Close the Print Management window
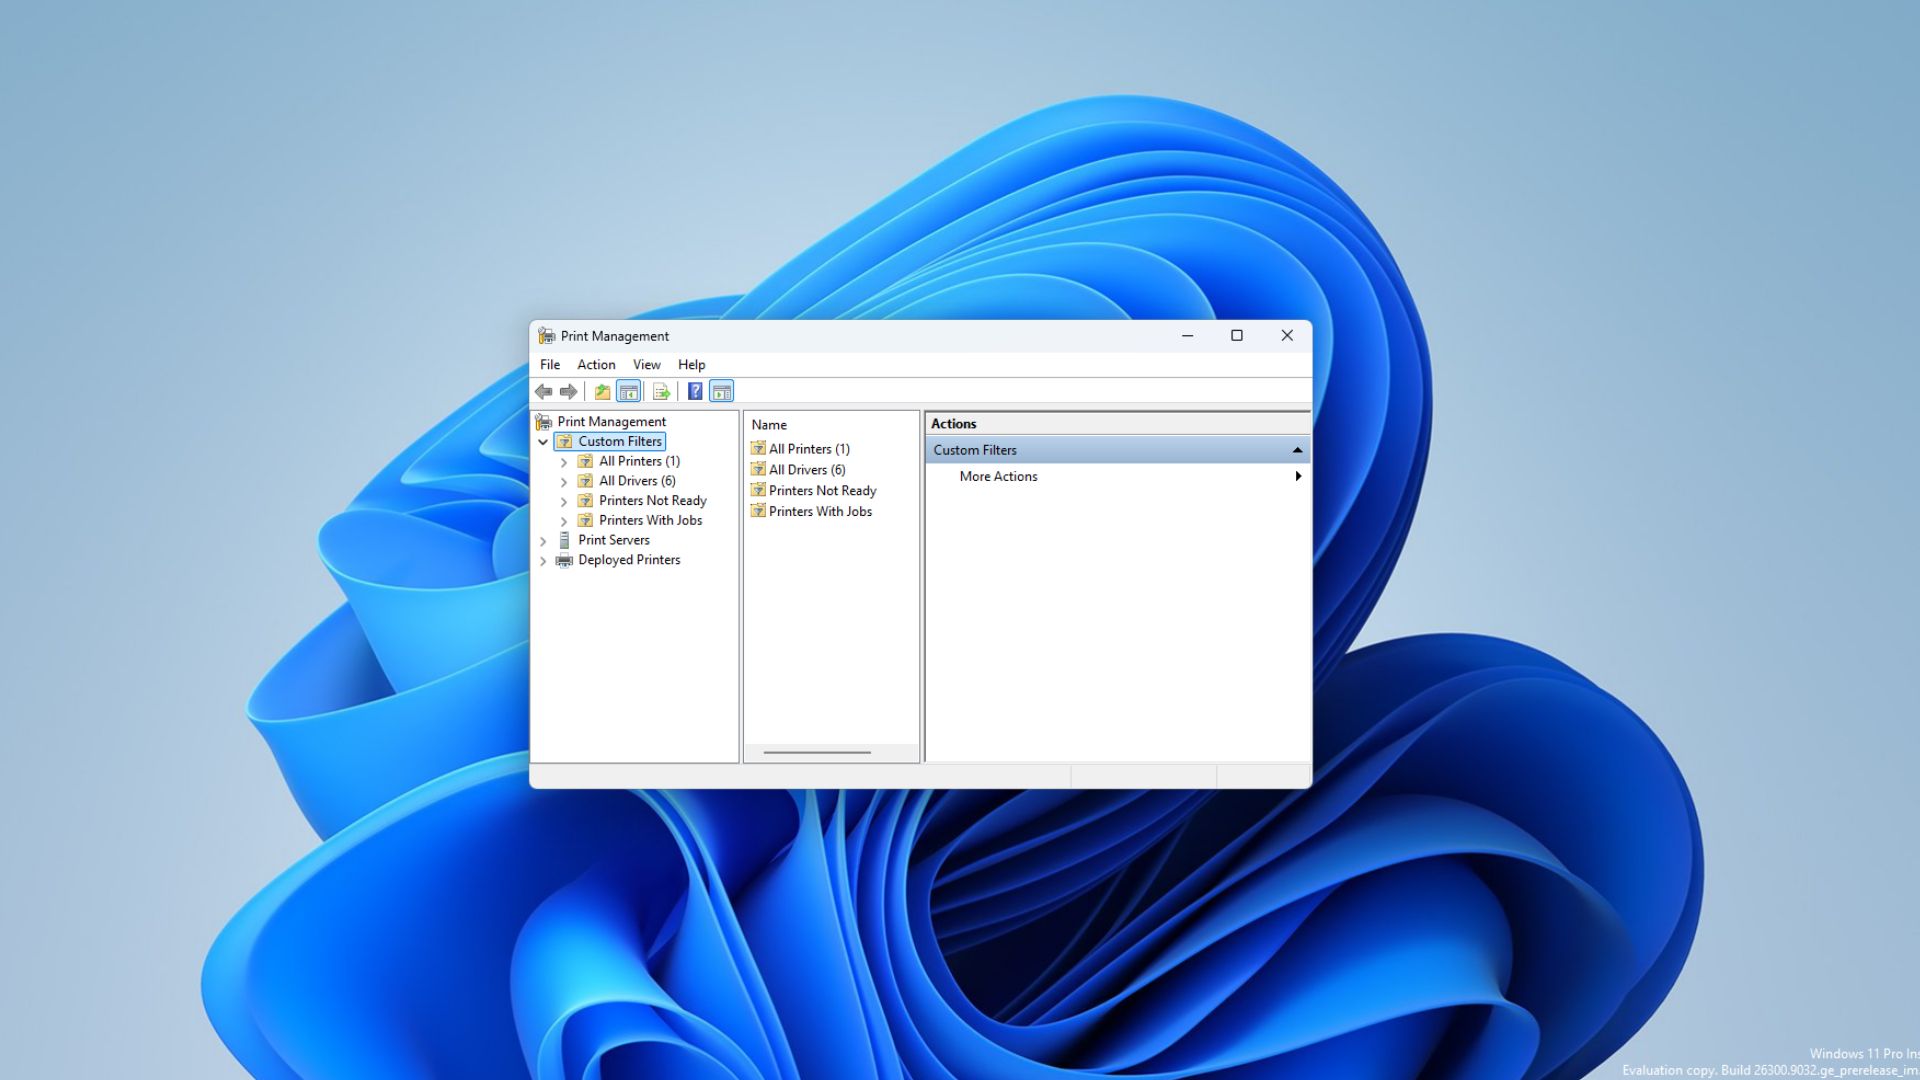The width and height of the screenshot is (1920, 1080). click(x=1287, y=336)
